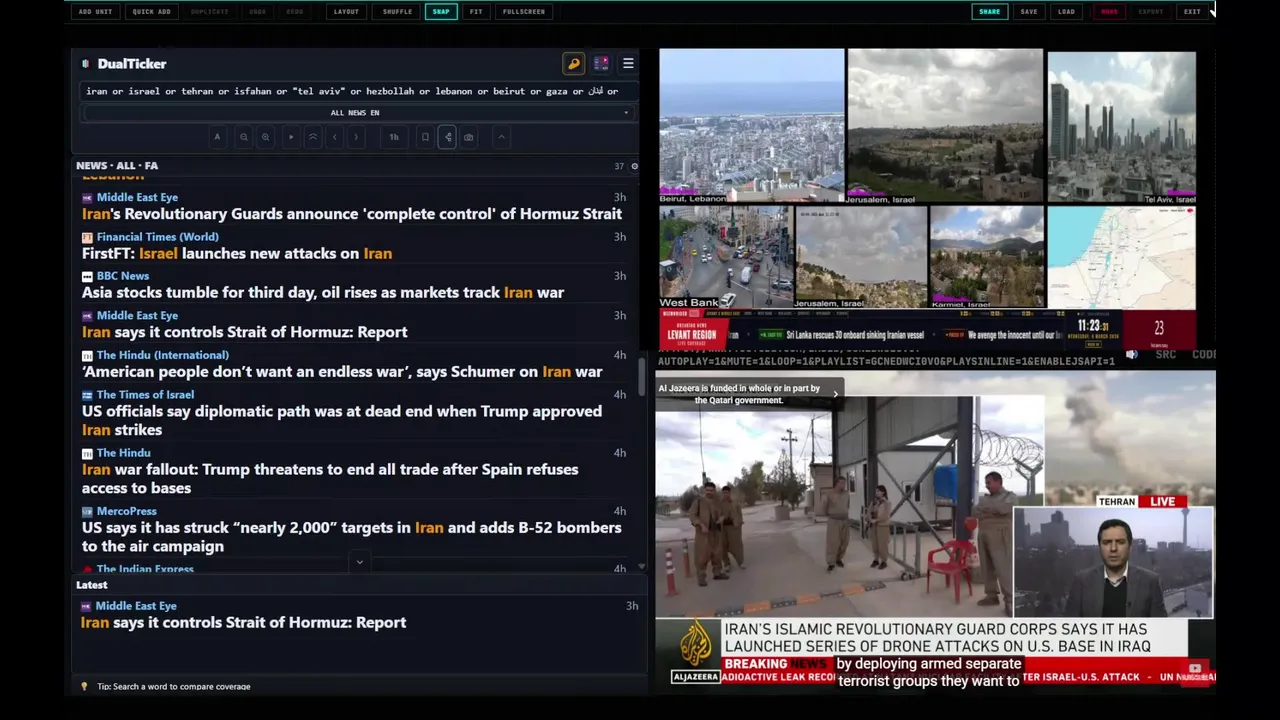Click the SAVE button
This screenshot has height=720, width=1280.
[x=1029, y=12]
